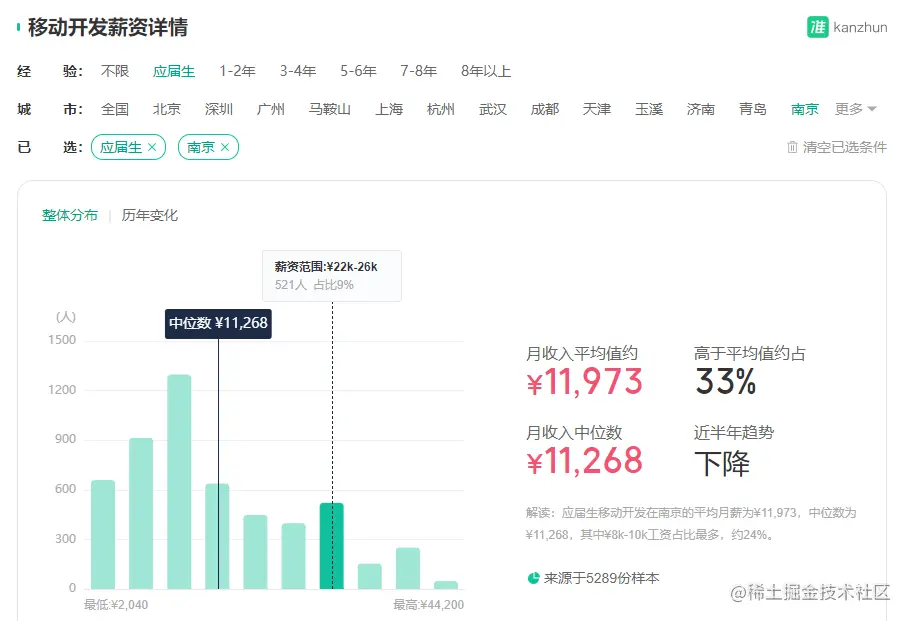Choose city 武汉

(493, 109)
